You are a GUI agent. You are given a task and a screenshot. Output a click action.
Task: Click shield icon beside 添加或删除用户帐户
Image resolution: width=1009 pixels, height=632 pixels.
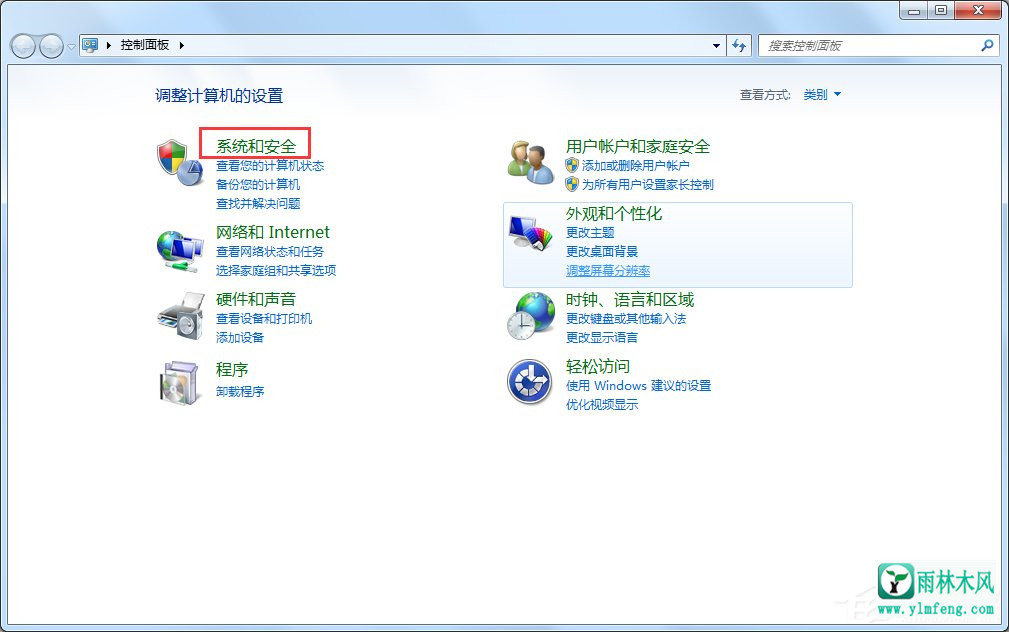point(572,165)
